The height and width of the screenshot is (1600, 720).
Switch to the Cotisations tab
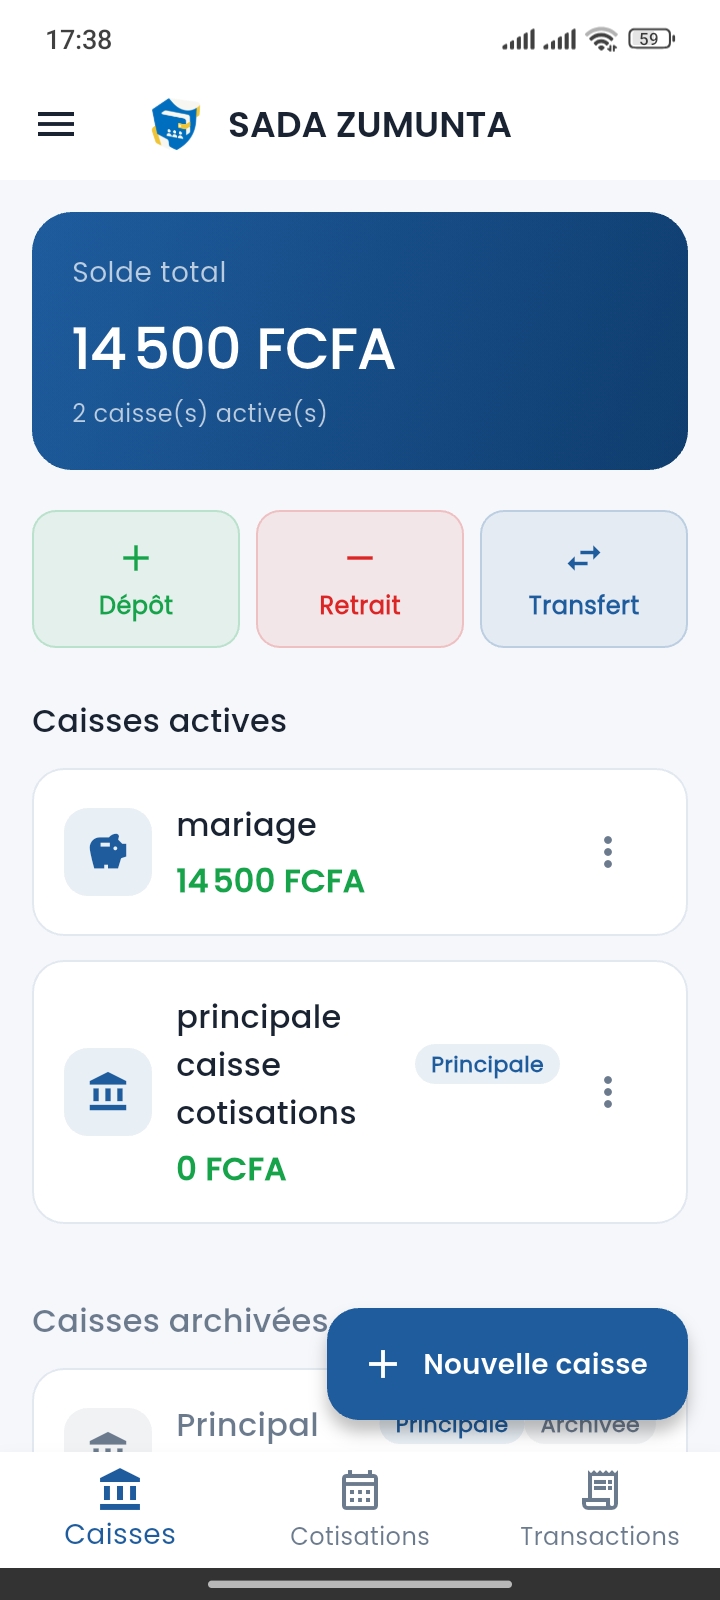360,1509
